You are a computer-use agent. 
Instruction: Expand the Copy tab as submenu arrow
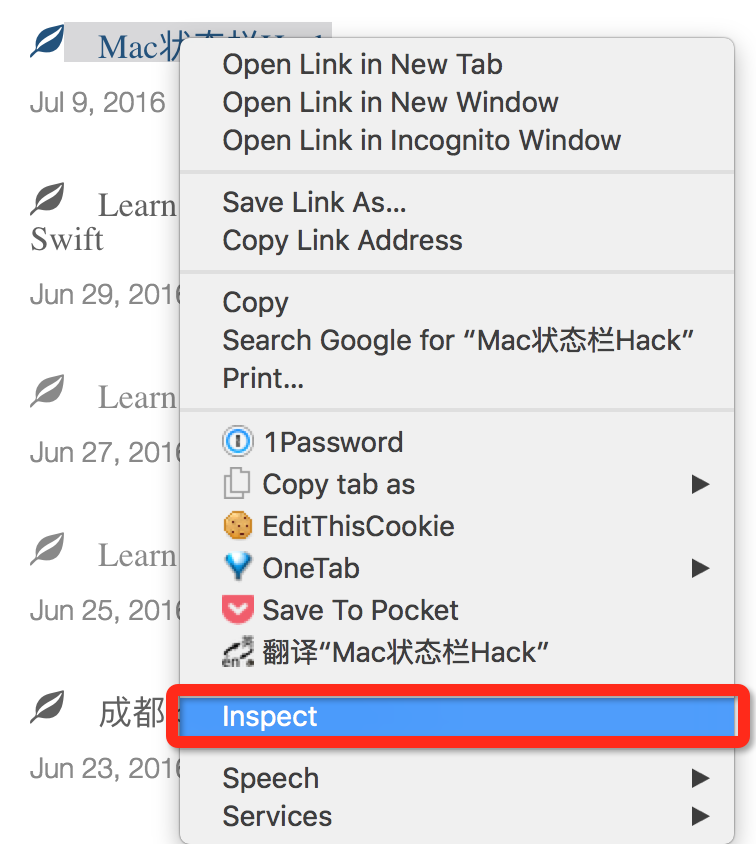700,484
